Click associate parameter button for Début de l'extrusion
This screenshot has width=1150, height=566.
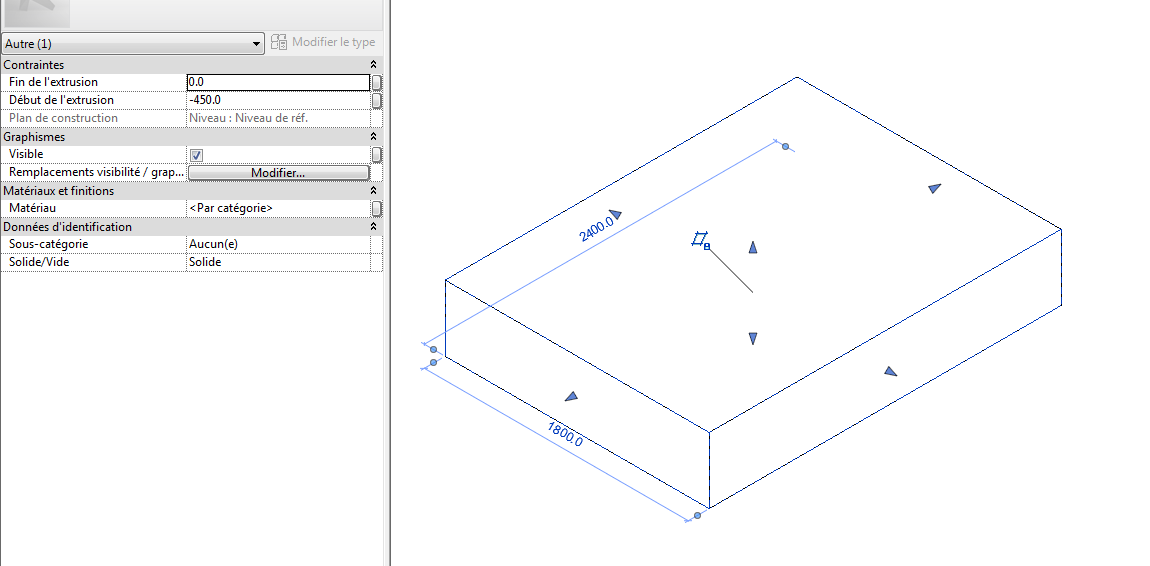tap(377, 100)
